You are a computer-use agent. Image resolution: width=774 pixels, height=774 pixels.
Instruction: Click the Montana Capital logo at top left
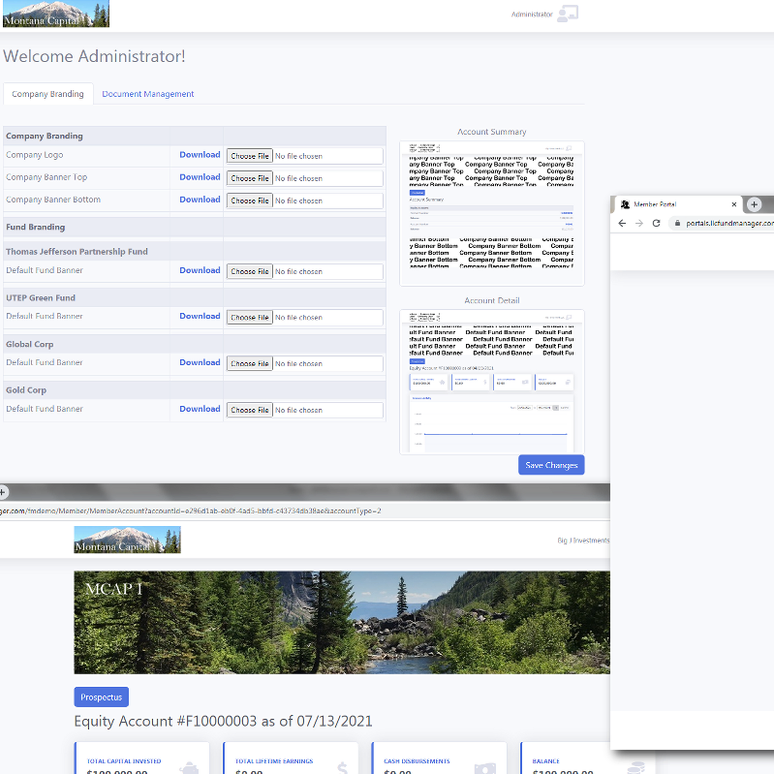tap(55, 14)
